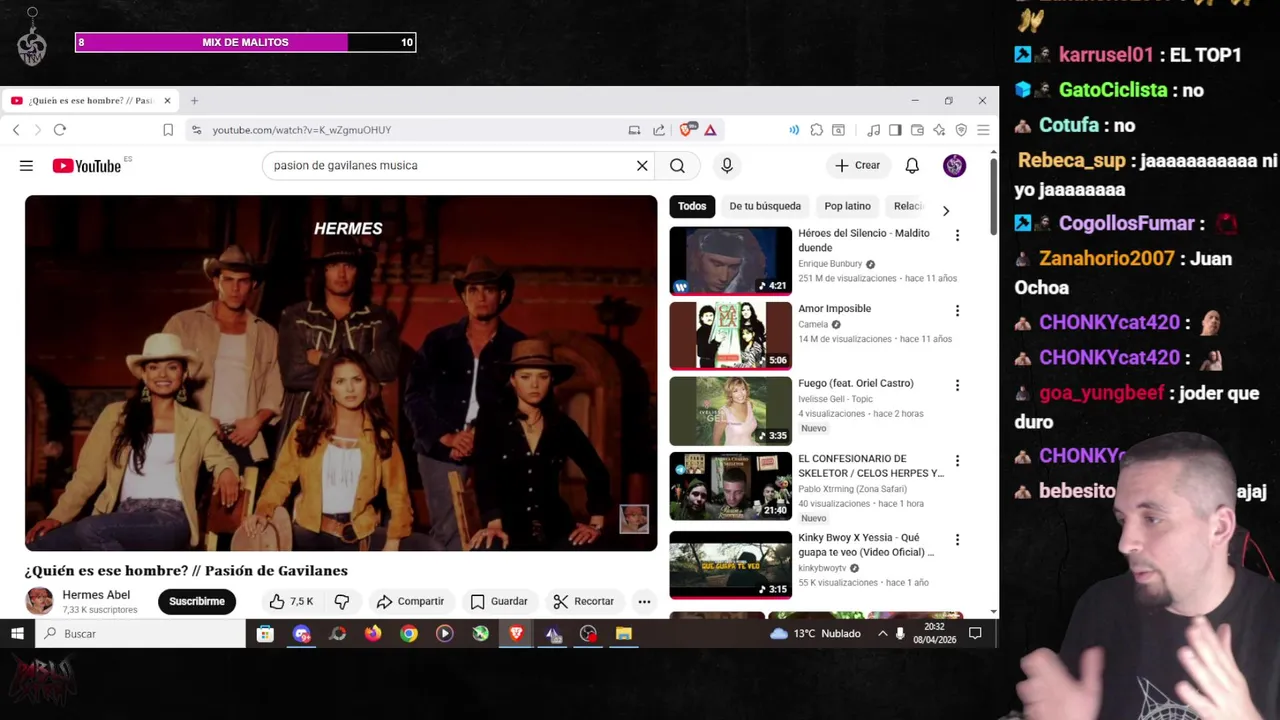Viewport: 1280px width, 720px height.
Task: Open Windows Start menu
Action: pos(17,633)
